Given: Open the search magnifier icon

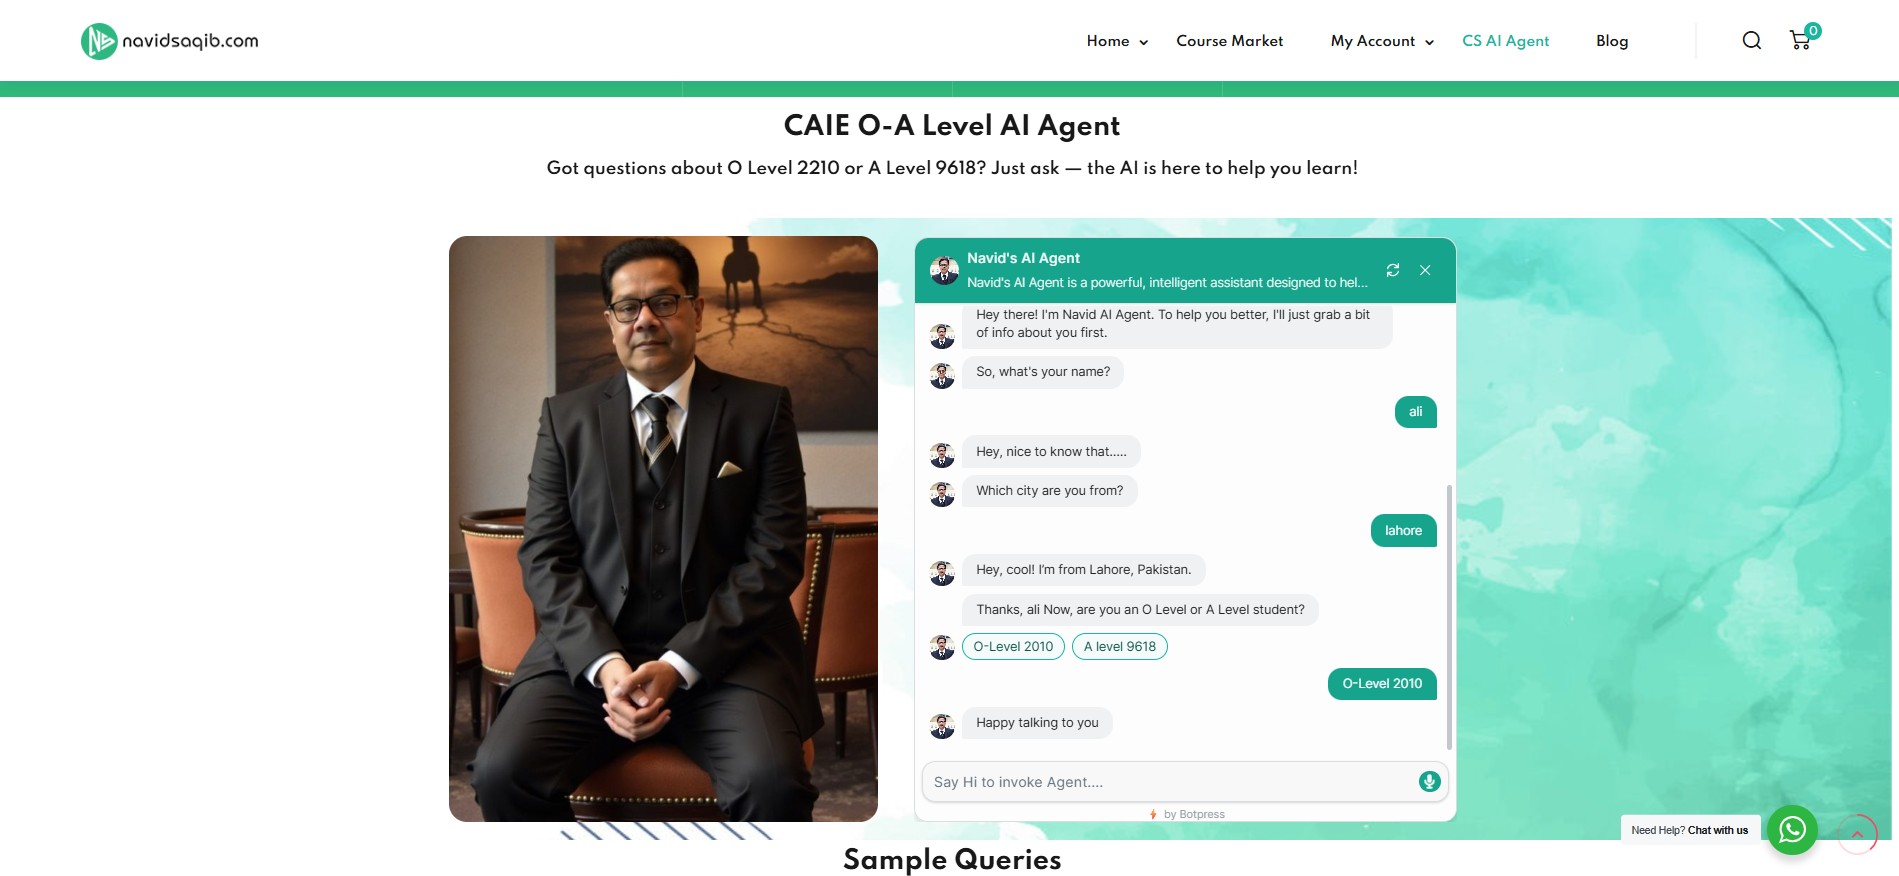Looking at the screenshot, I should (1751, 40).
